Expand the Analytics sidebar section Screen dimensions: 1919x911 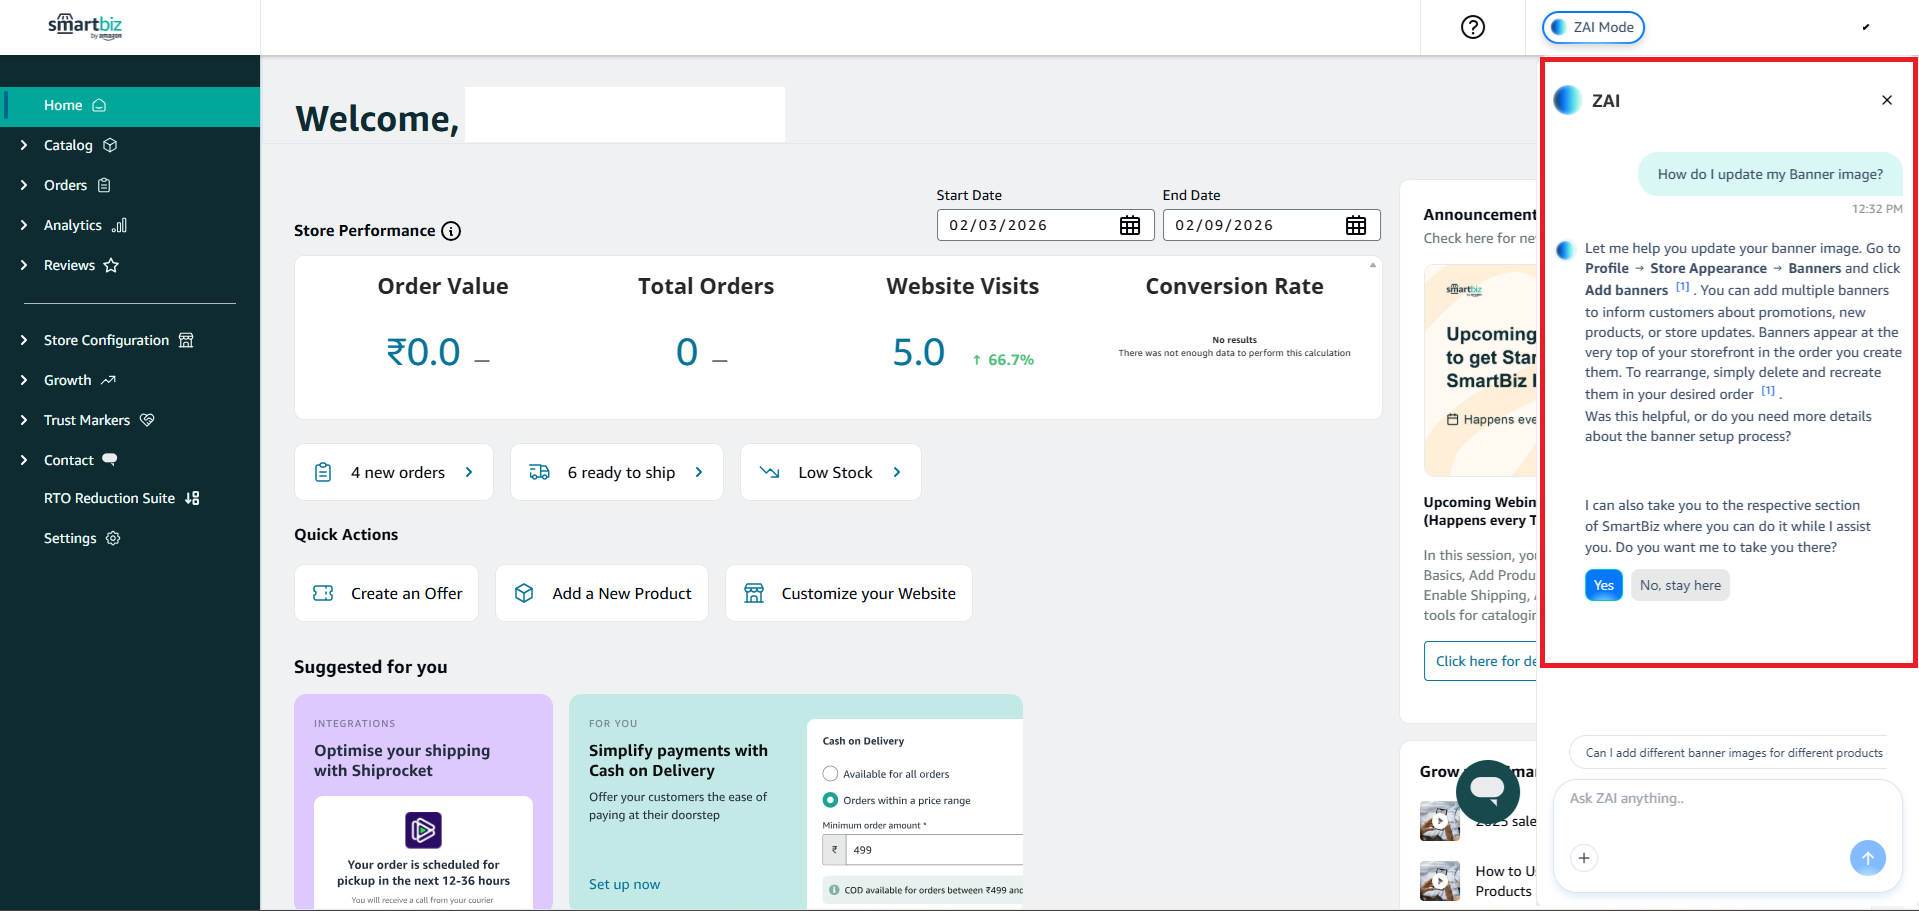tap(73, 225)
